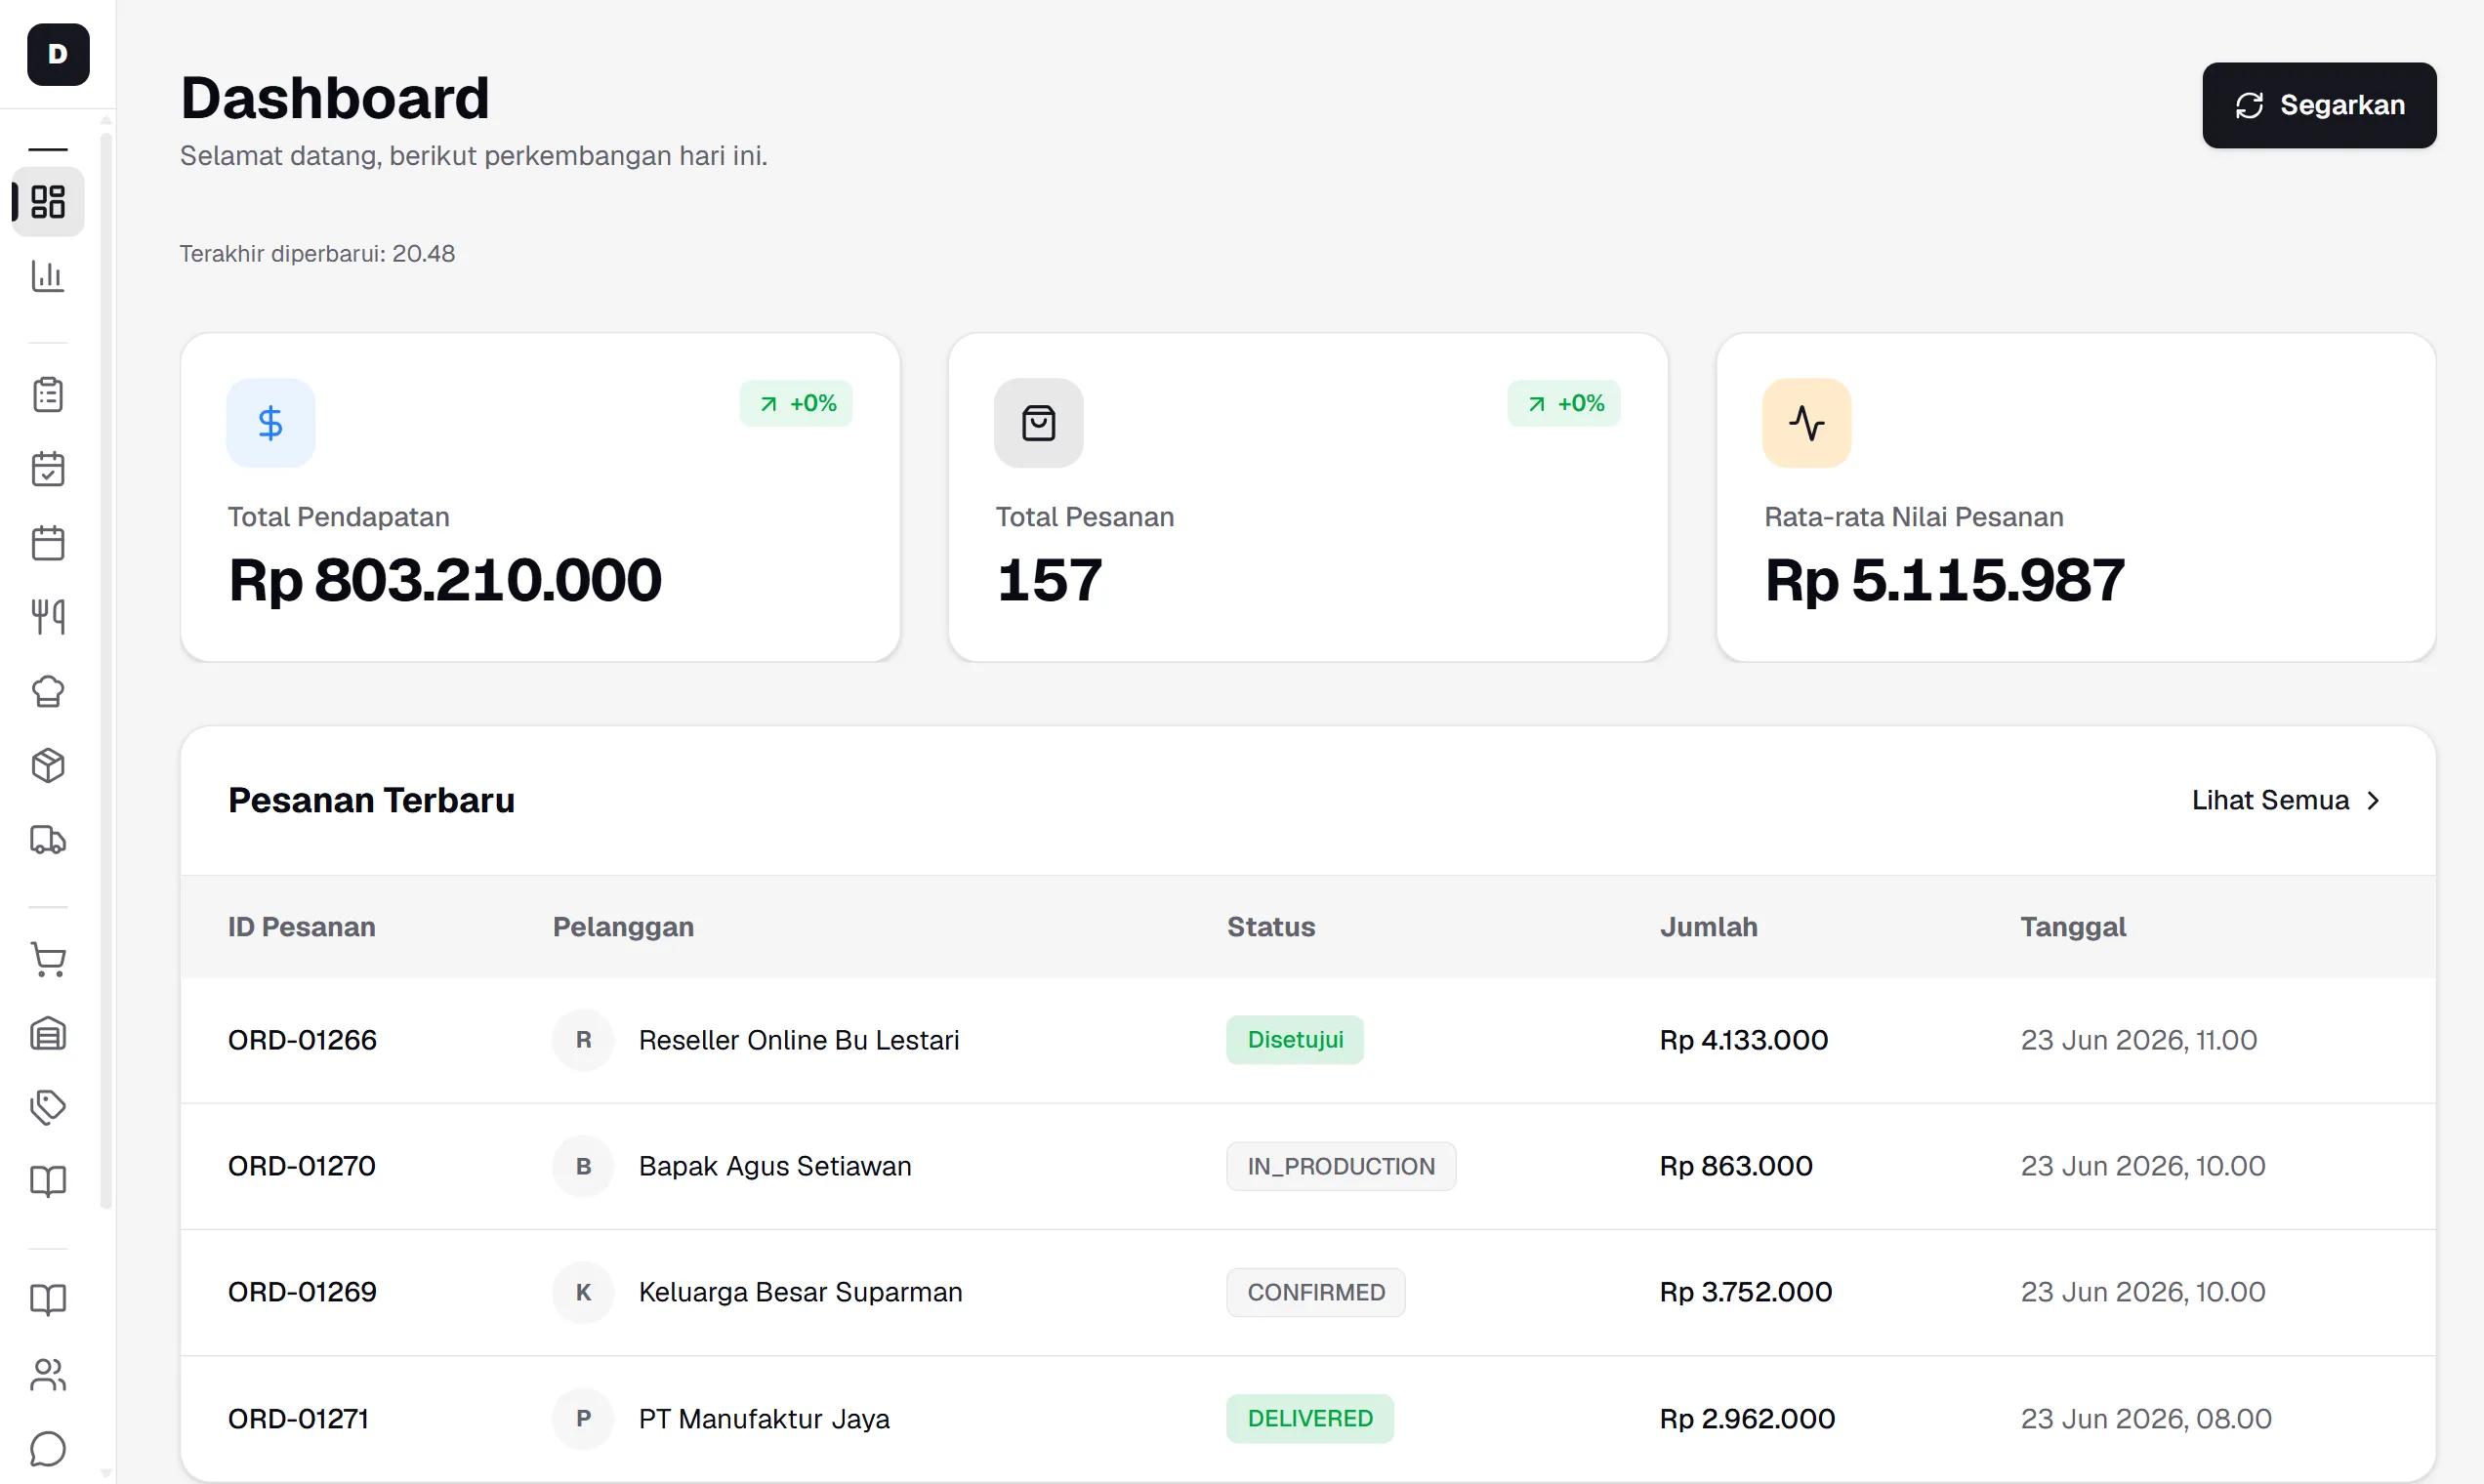Open the fork and knife menu icon
Viewport: 2484px width, 1484px height.
[x=48, y=617]
